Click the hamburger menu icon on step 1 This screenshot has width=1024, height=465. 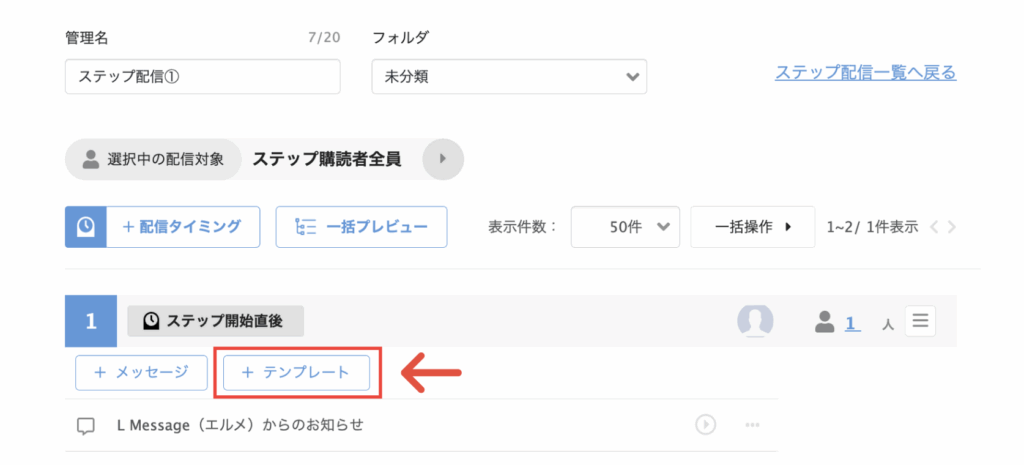point(920,321)
